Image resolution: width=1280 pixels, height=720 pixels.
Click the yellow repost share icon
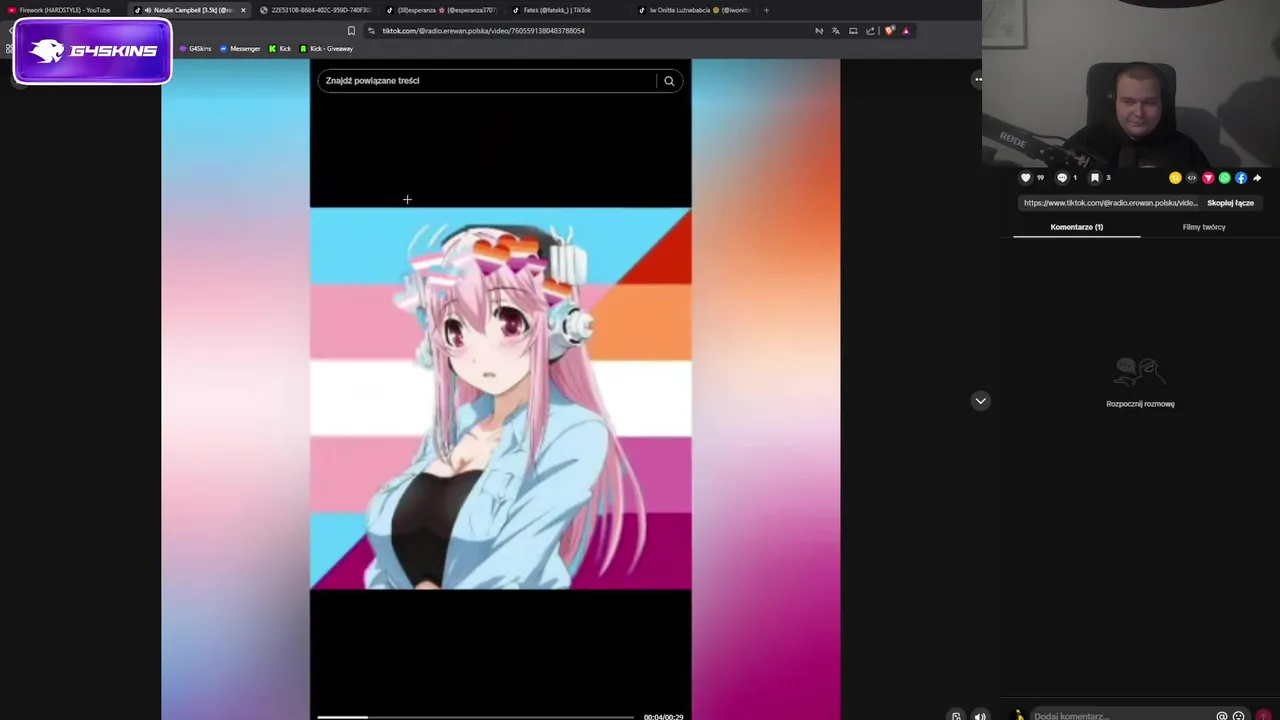click(x=1175, y=178)
